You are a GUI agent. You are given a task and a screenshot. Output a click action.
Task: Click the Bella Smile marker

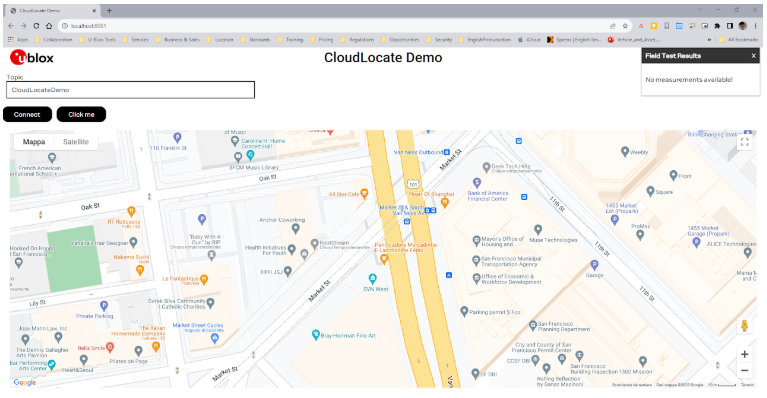coord(110,348)
